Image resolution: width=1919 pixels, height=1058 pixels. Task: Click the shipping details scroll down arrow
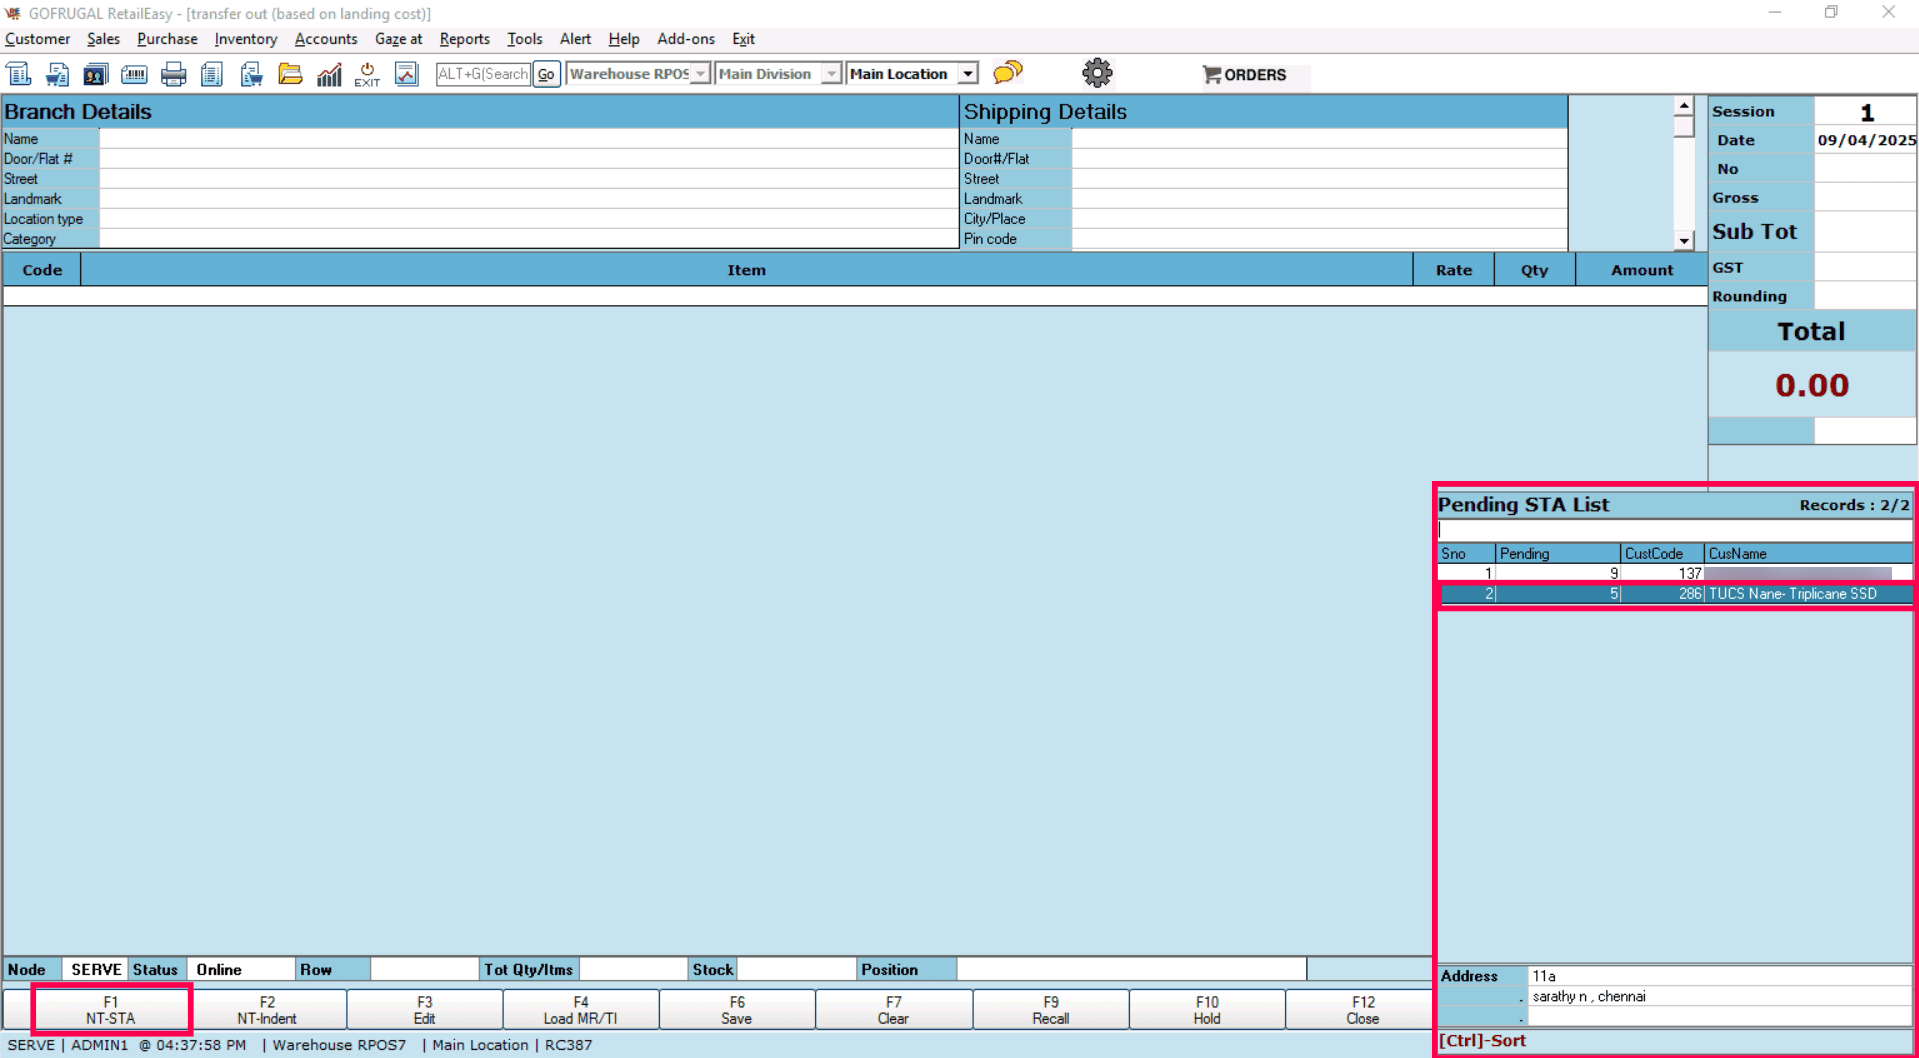coord(1684,241)
